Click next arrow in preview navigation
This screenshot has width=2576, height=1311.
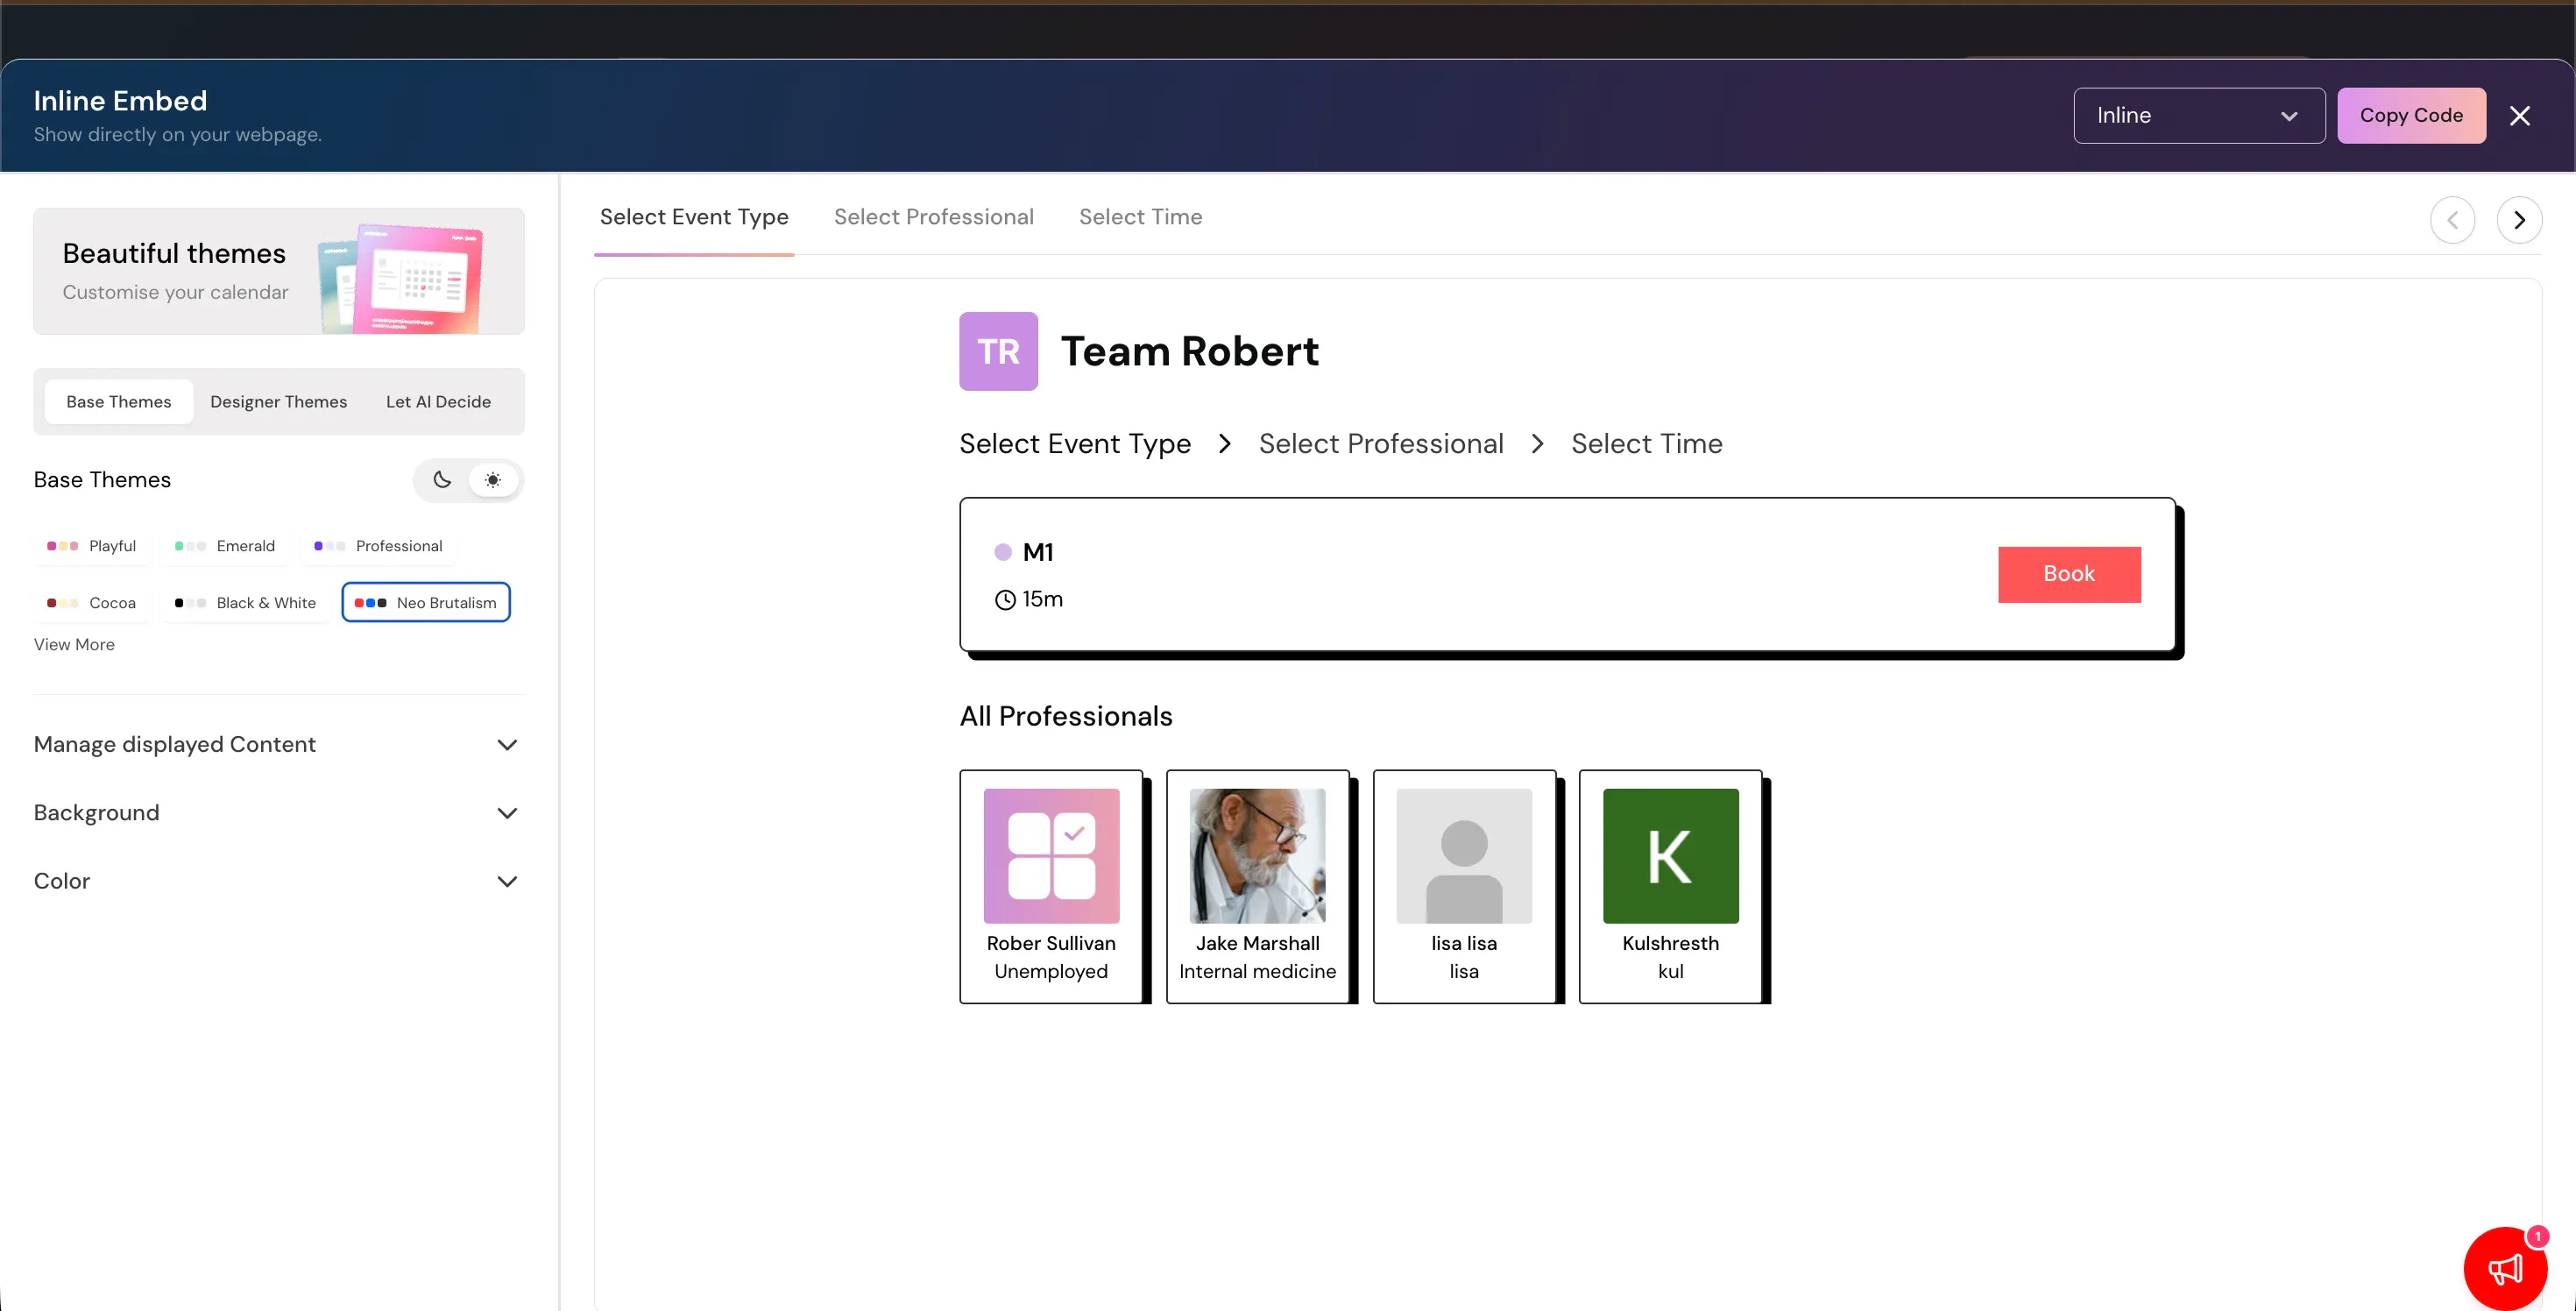pyautogui.click(x=2519, y=220)
